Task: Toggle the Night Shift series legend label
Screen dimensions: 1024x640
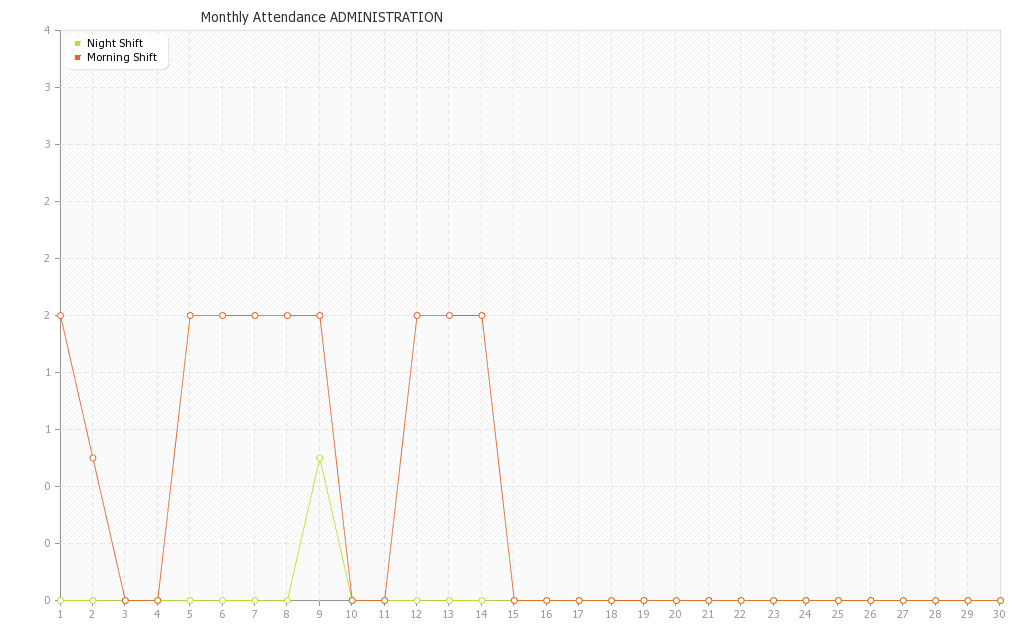Action: click(115, 43)
